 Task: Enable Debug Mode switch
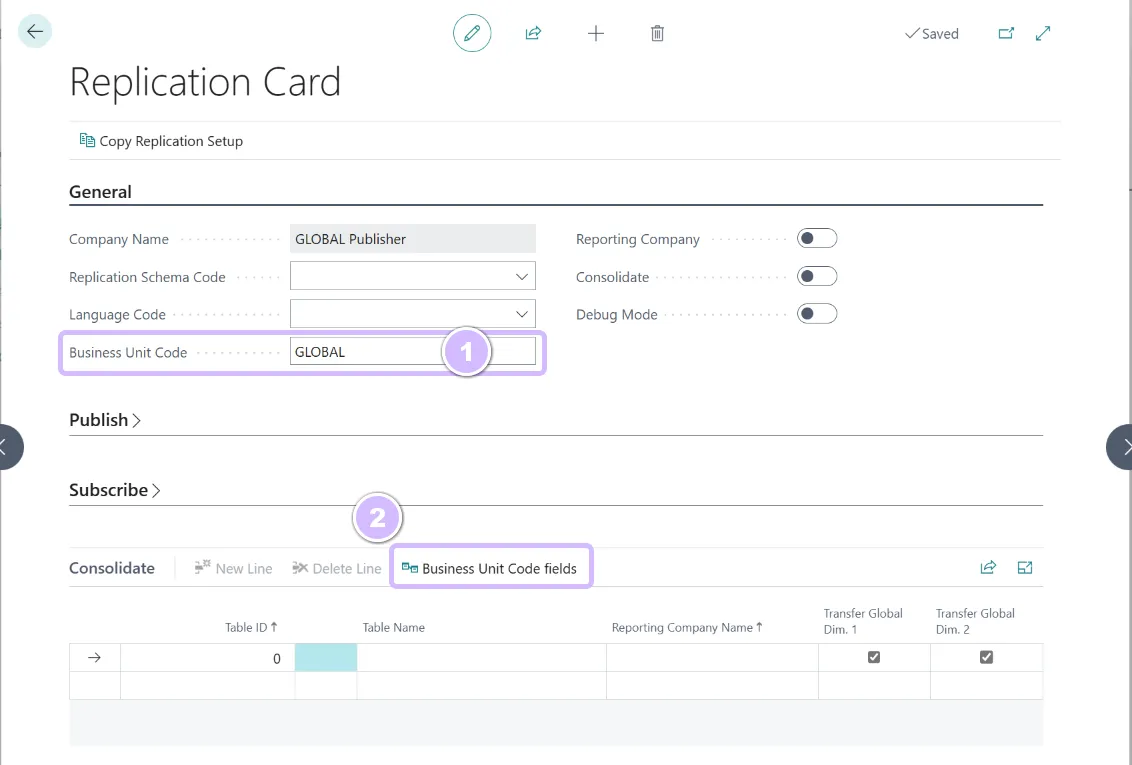click(x=816, y=314)
